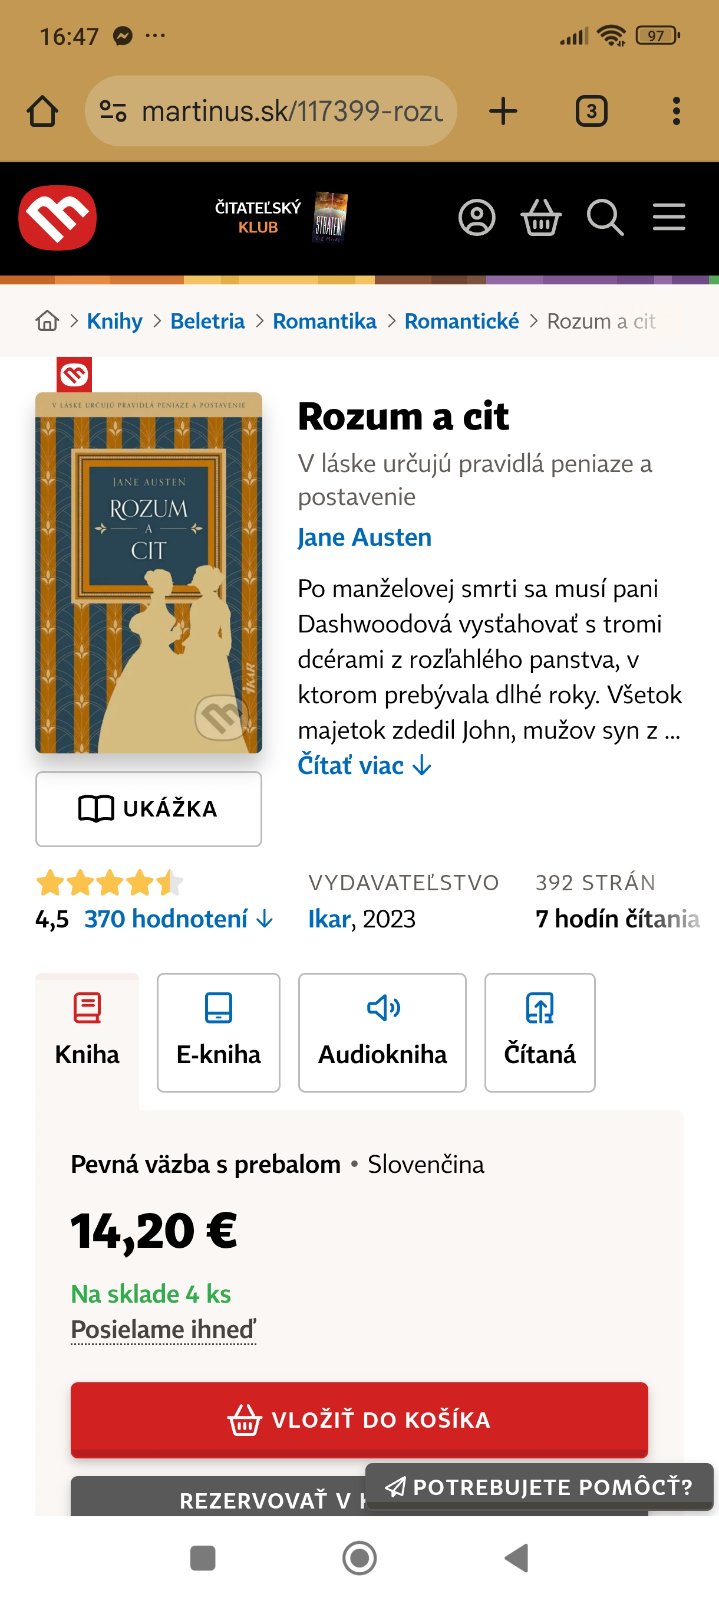The height and width of the screenshot is (1600, 719).
Task: Select the Audiokniha format tab
Action: (x=382, y=1032)
